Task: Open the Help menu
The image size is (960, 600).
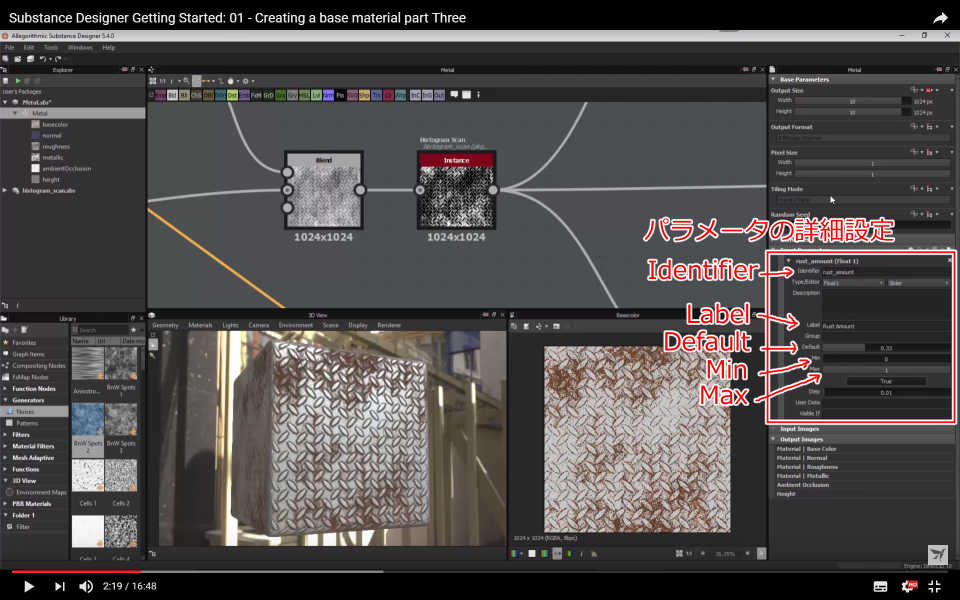Action: coord(108,48)
